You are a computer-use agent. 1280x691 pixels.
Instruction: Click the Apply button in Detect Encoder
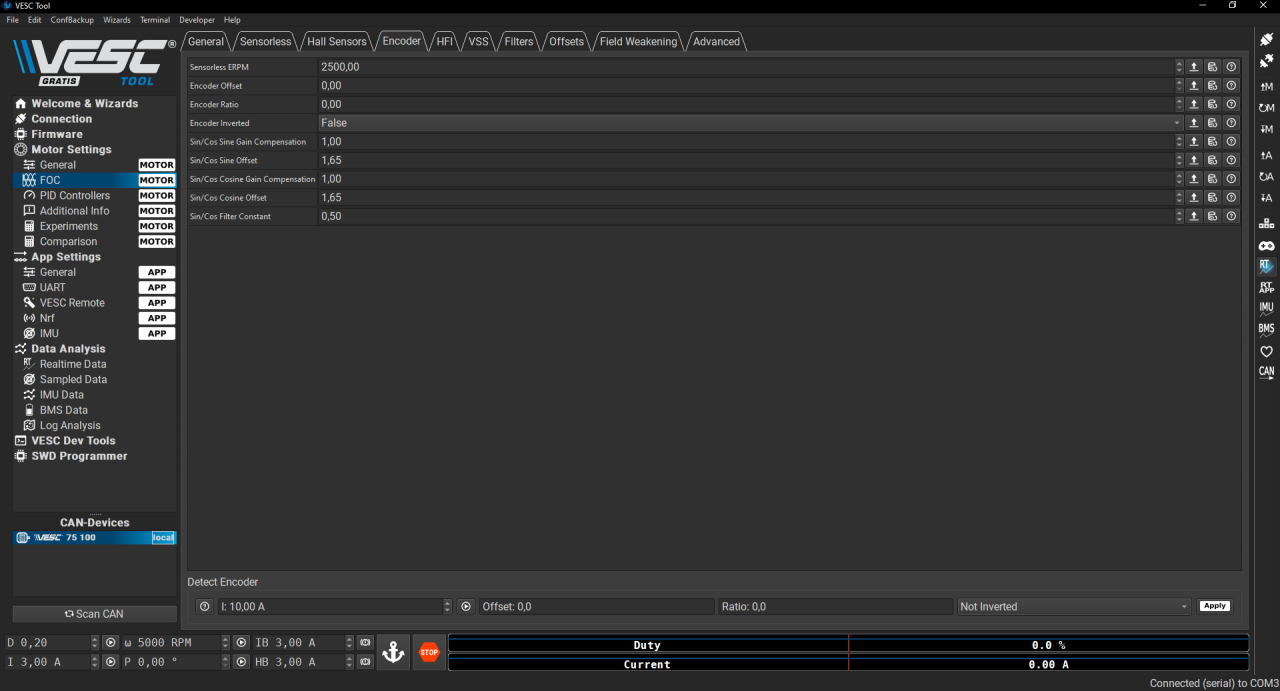[1215, 606]
